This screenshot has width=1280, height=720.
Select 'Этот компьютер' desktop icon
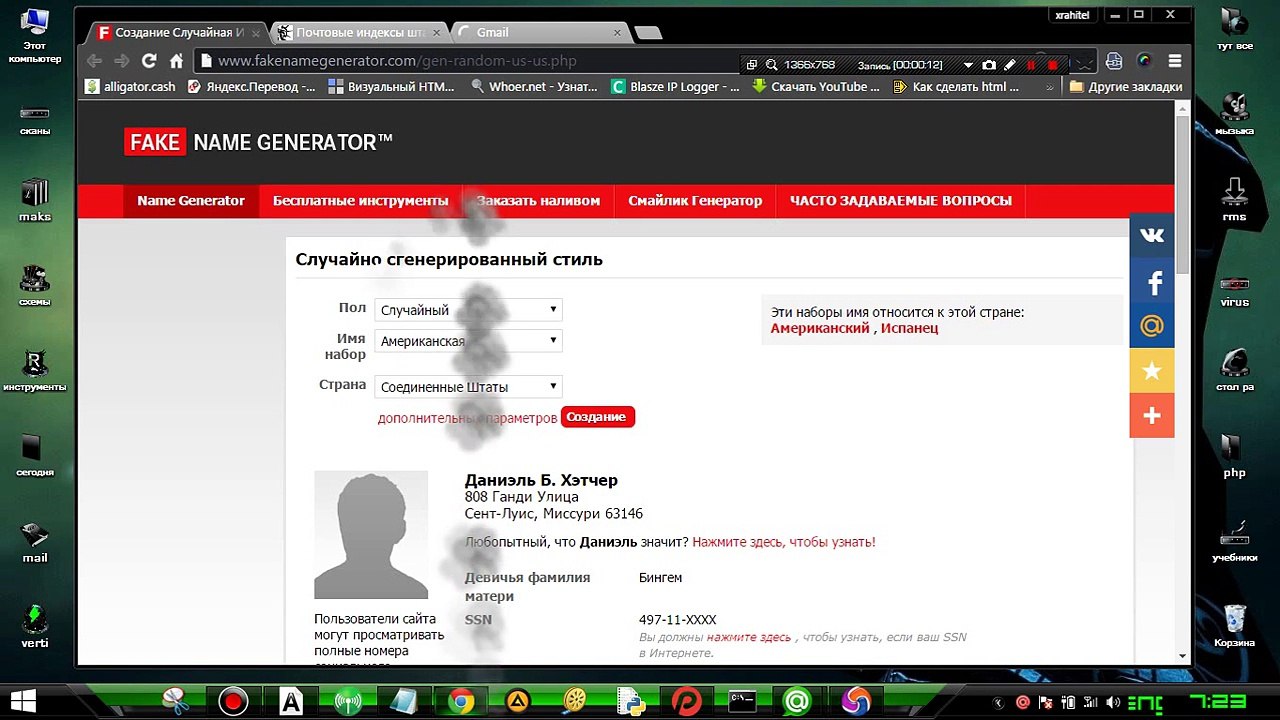pos(35,36)
